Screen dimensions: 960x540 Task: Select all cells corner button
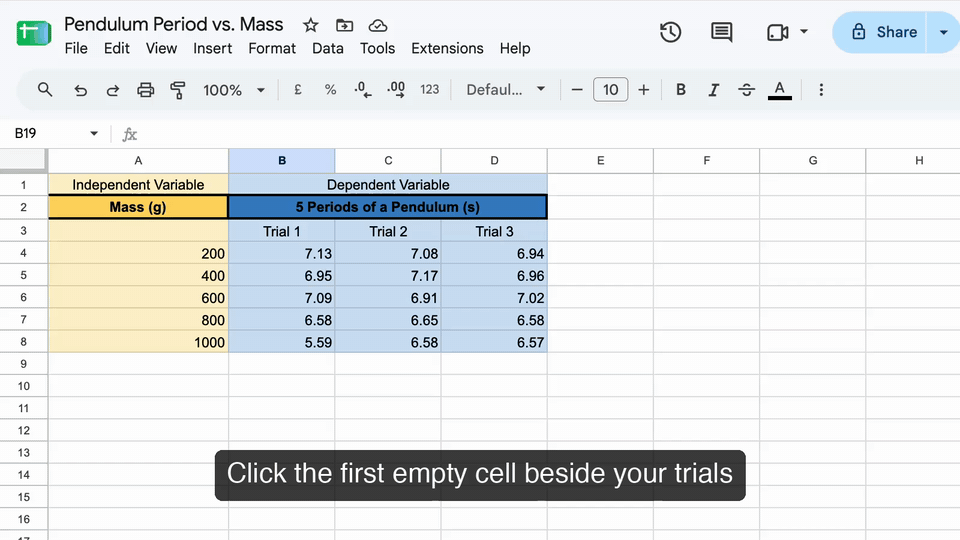(x=23, y=160)
